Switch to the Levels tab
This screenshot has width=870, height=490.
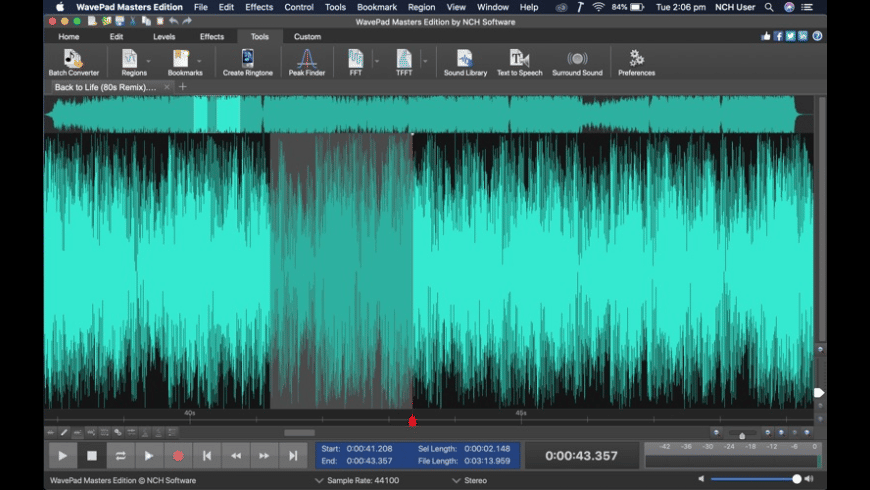(164, 36)
